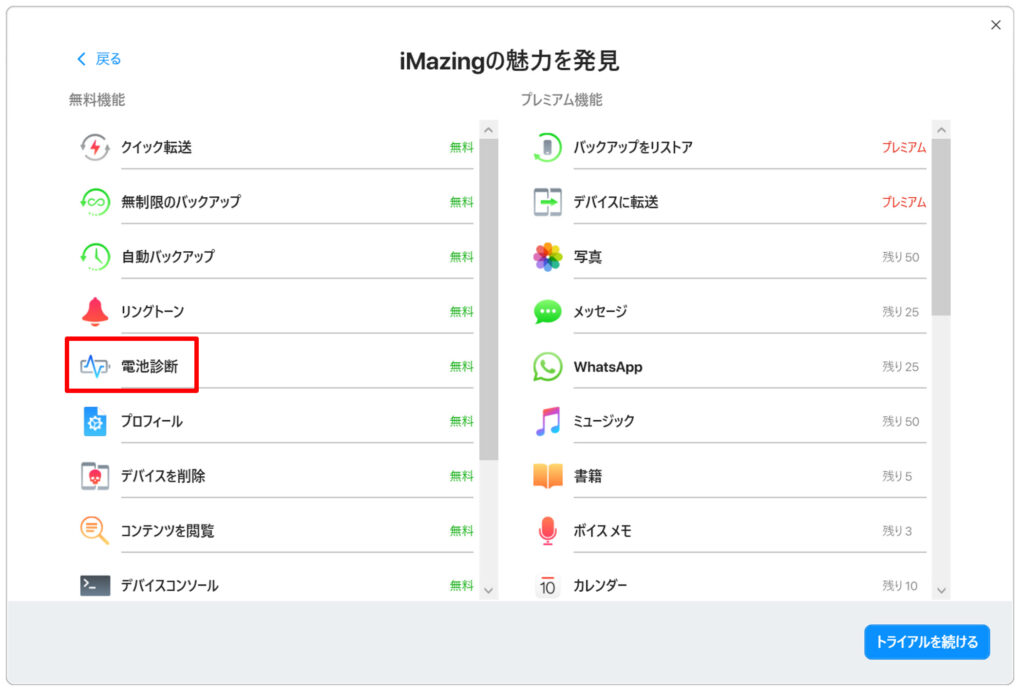Click the 残り 50 count beside 写真
Viewport: 1024px width, 691px height.
pos(901,257)
